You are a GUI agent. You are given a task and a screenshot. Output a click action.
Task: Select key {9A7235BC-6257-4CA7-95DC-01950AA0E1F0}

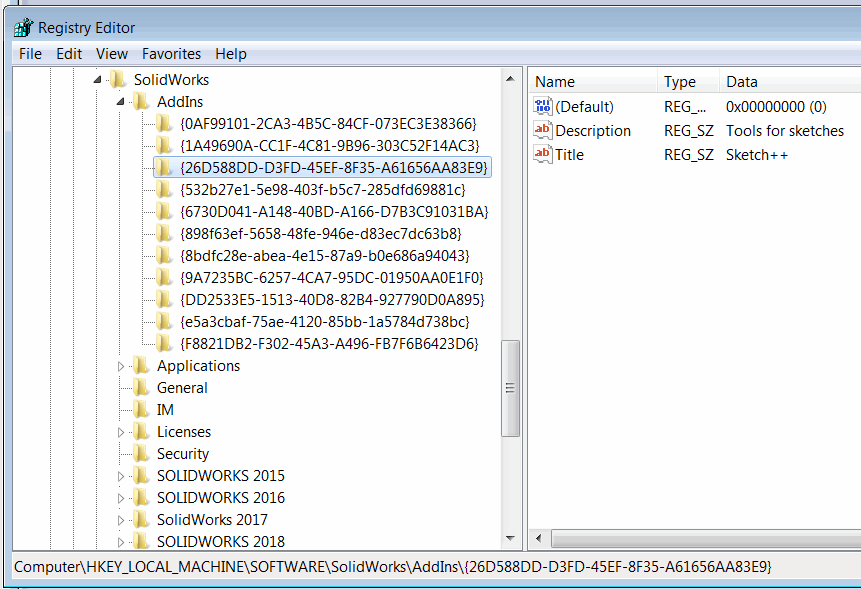click(332, 277)
